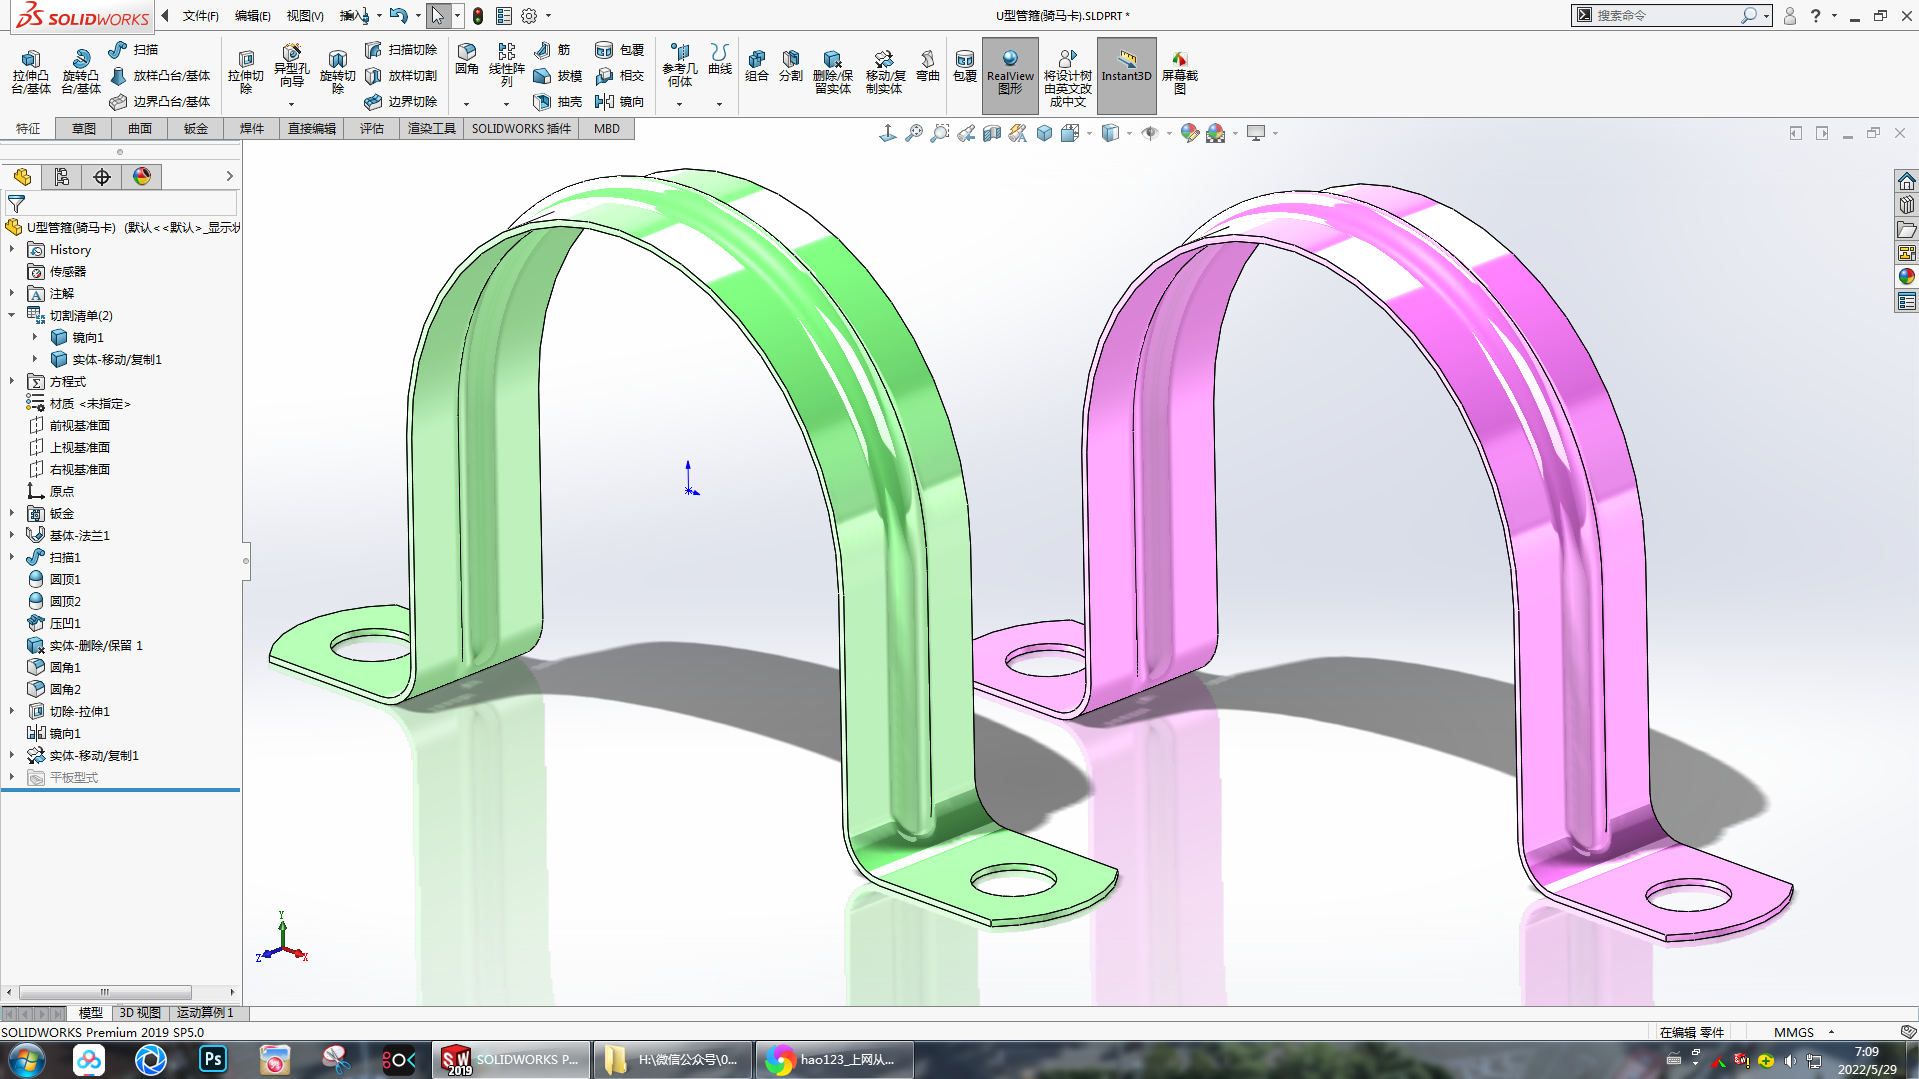Viewport: 1919px width, 1079px height.
Task: Click the MMGS unit system status button
Action: pyautogui.click(x=1793, y=1032)
